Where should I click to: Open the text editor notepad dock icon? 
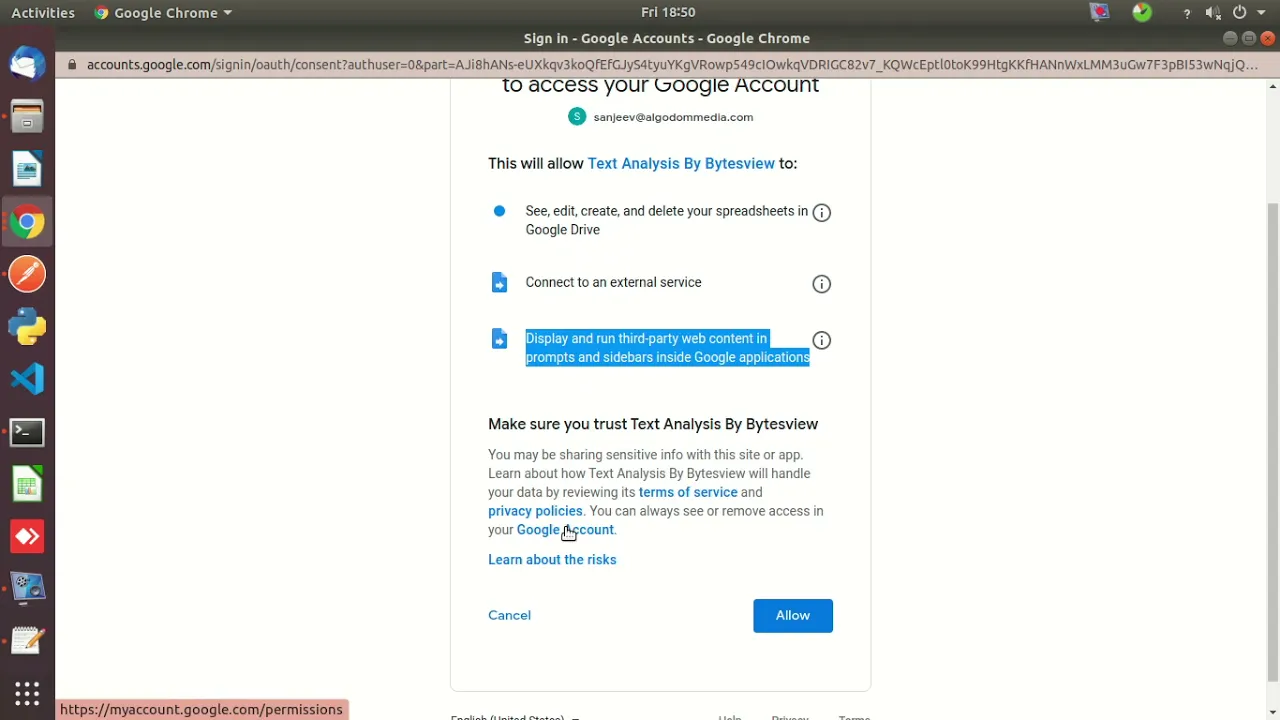coord(27,640)
